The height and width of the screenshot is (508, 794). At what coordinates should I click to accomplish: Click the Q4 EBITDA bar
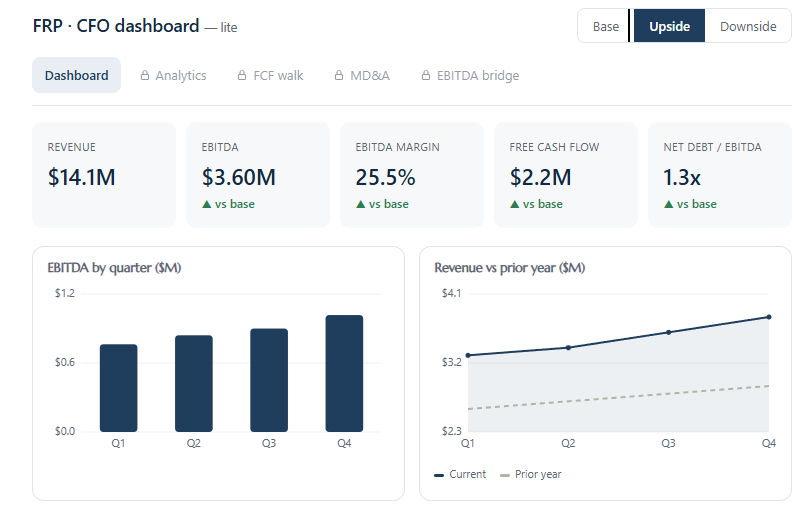pyautogui.click(x=344, y=373)
